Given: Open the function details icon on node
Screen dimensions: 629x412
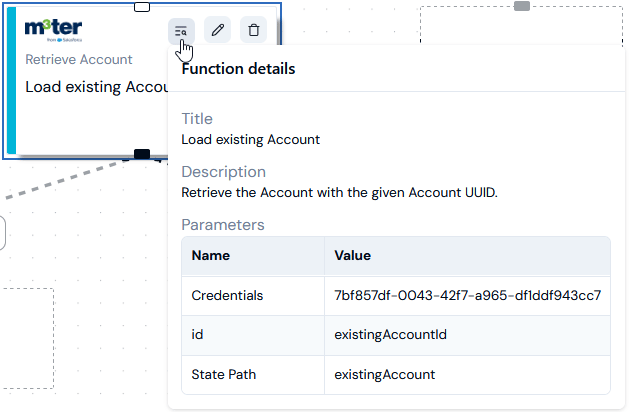Looking at the screenshot, I should click(x=181, y=30).
